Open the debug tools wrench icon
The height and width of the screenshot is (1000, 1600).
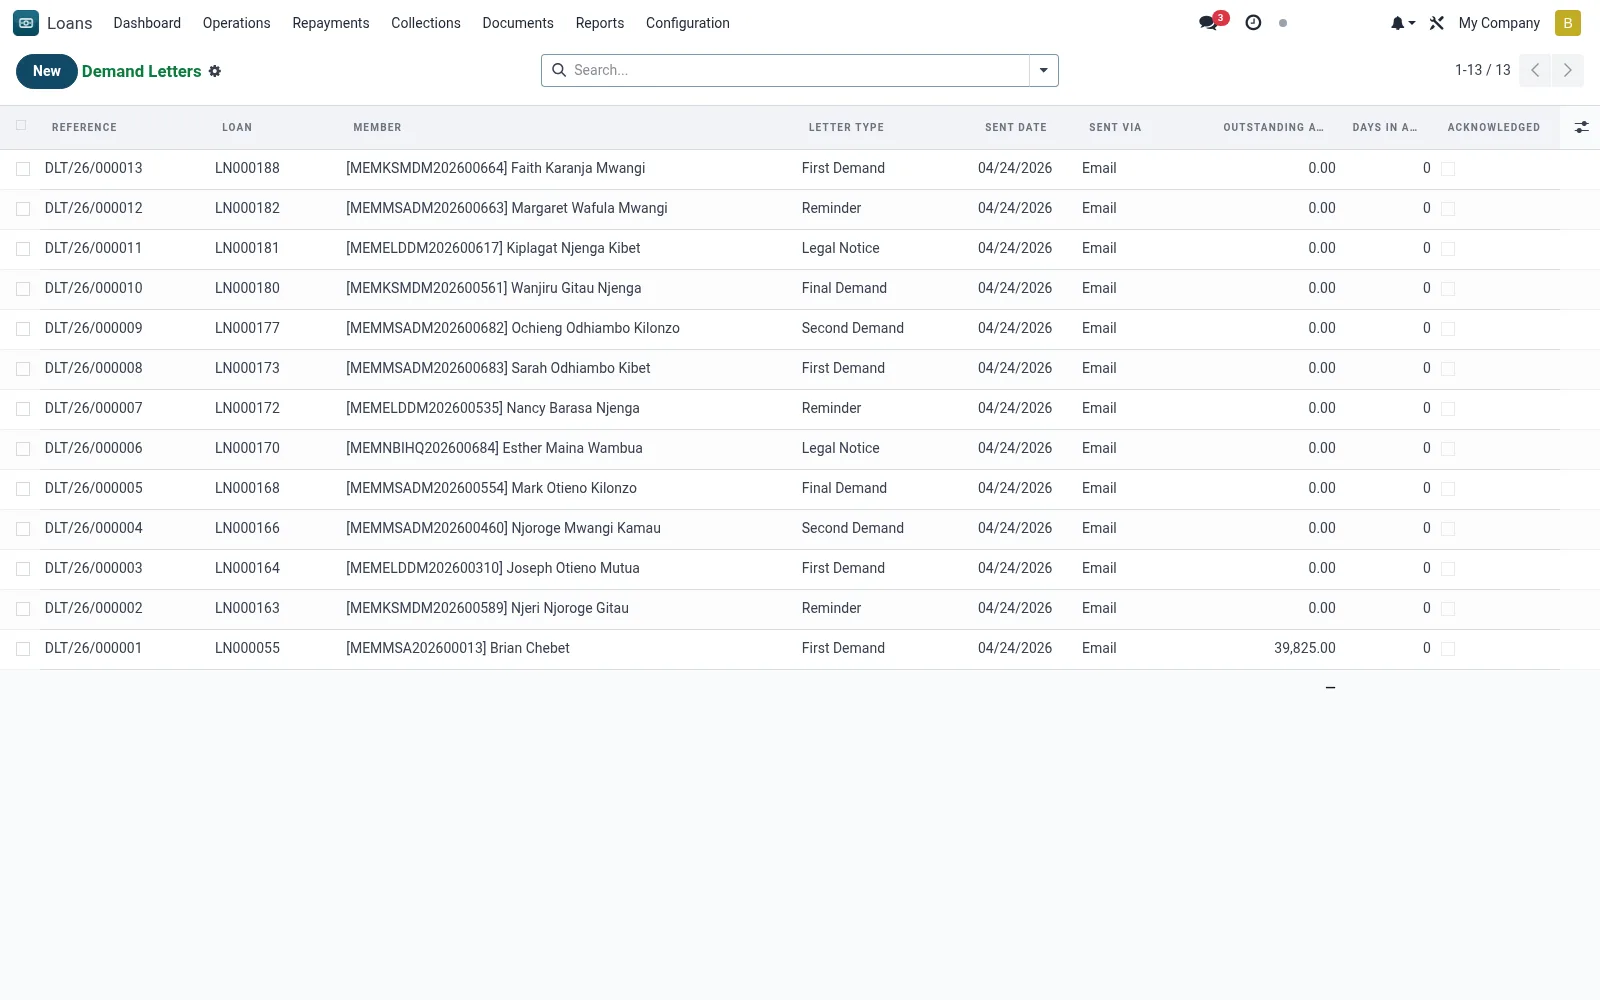click(1437, 23)
